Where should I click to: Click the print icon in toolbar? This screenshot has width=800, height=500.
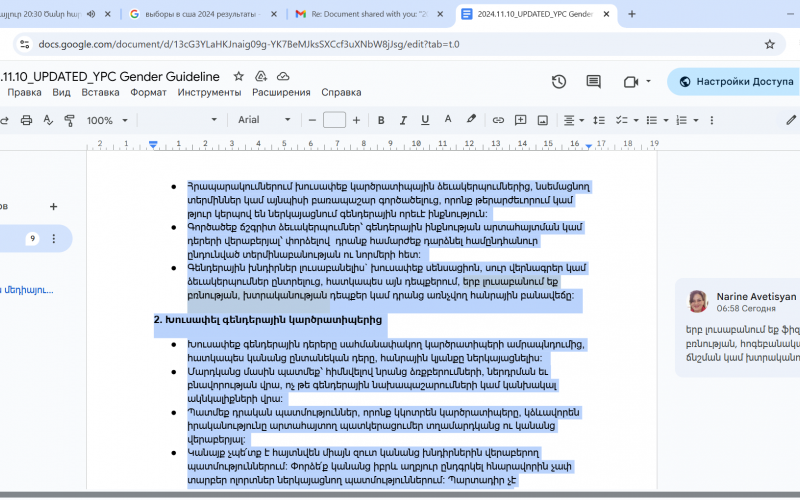click(x=27, y=120)
